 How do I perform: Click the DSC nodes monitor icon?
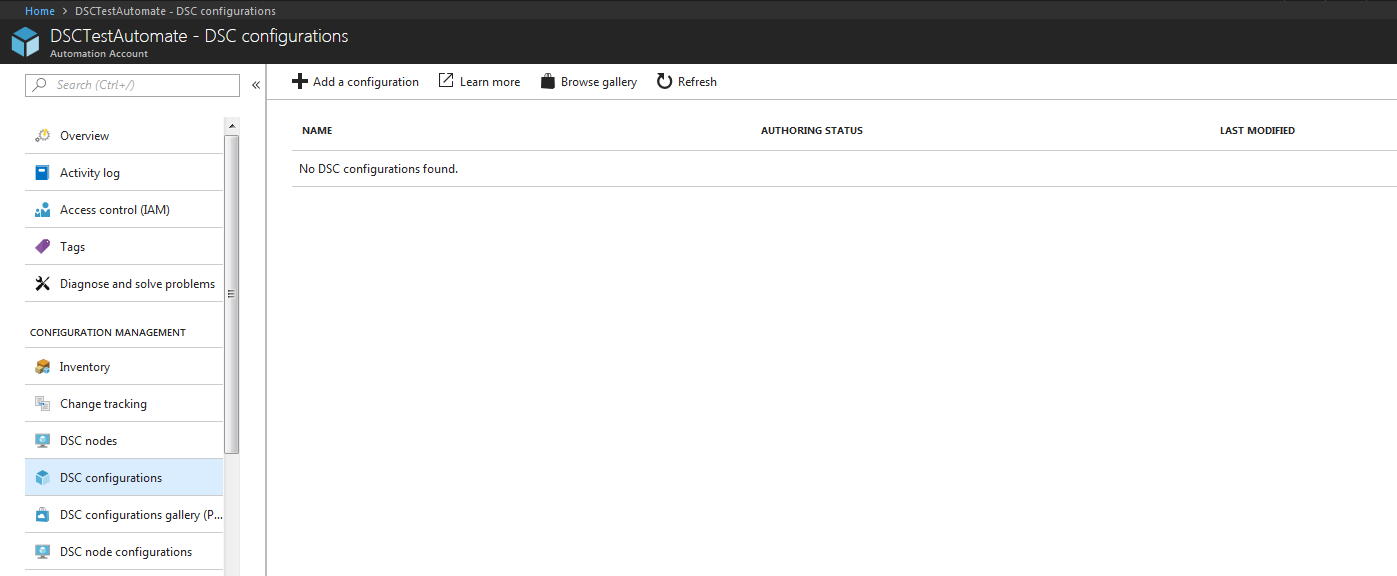pyautogui.click(x=41, y=440)
